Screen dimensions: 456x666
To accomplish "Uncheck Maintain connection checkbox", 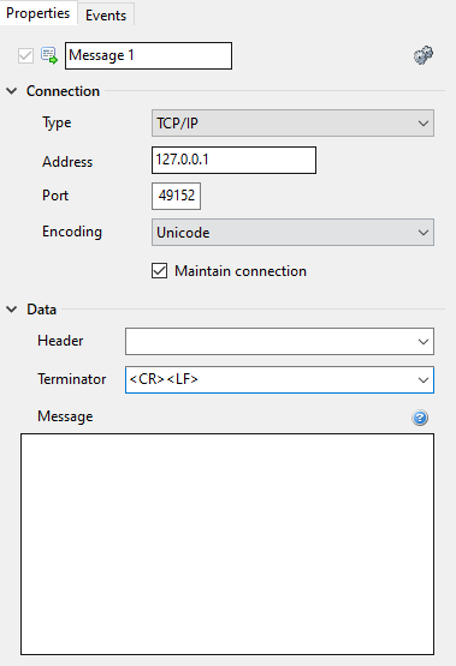I will click(x=160, y=271).
